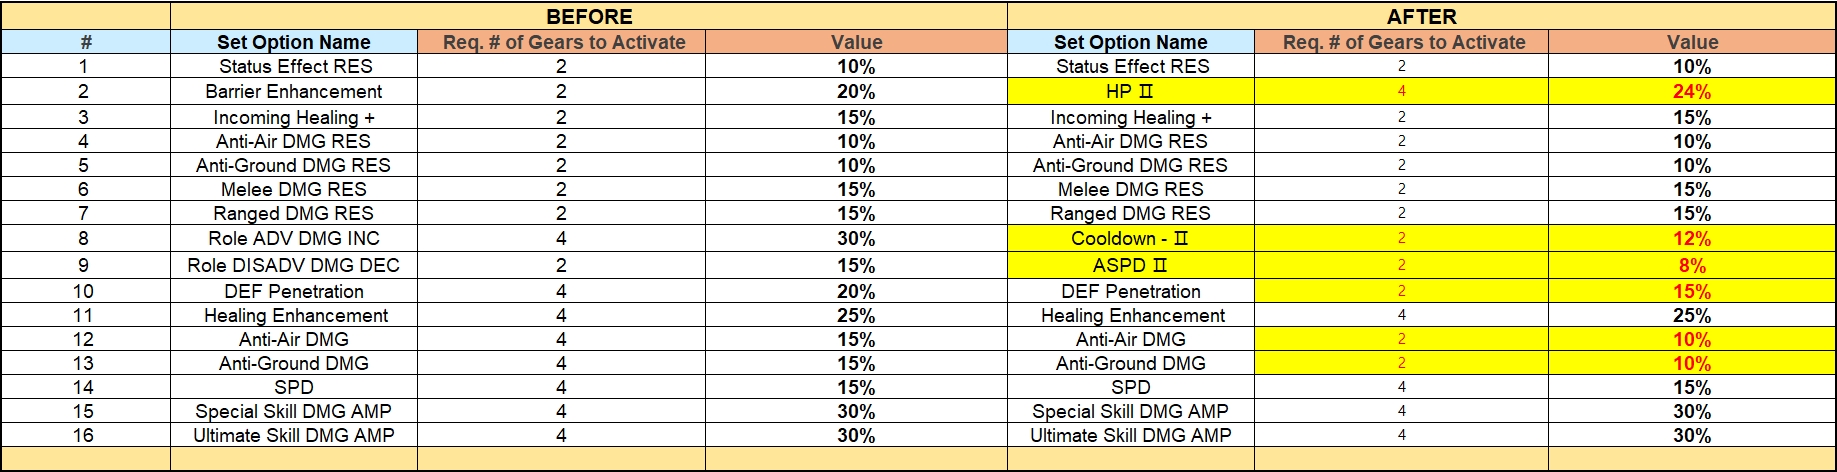Click BEFORE Healing Enhancement 25% value
1837x472 pixels.
point(856,315)
